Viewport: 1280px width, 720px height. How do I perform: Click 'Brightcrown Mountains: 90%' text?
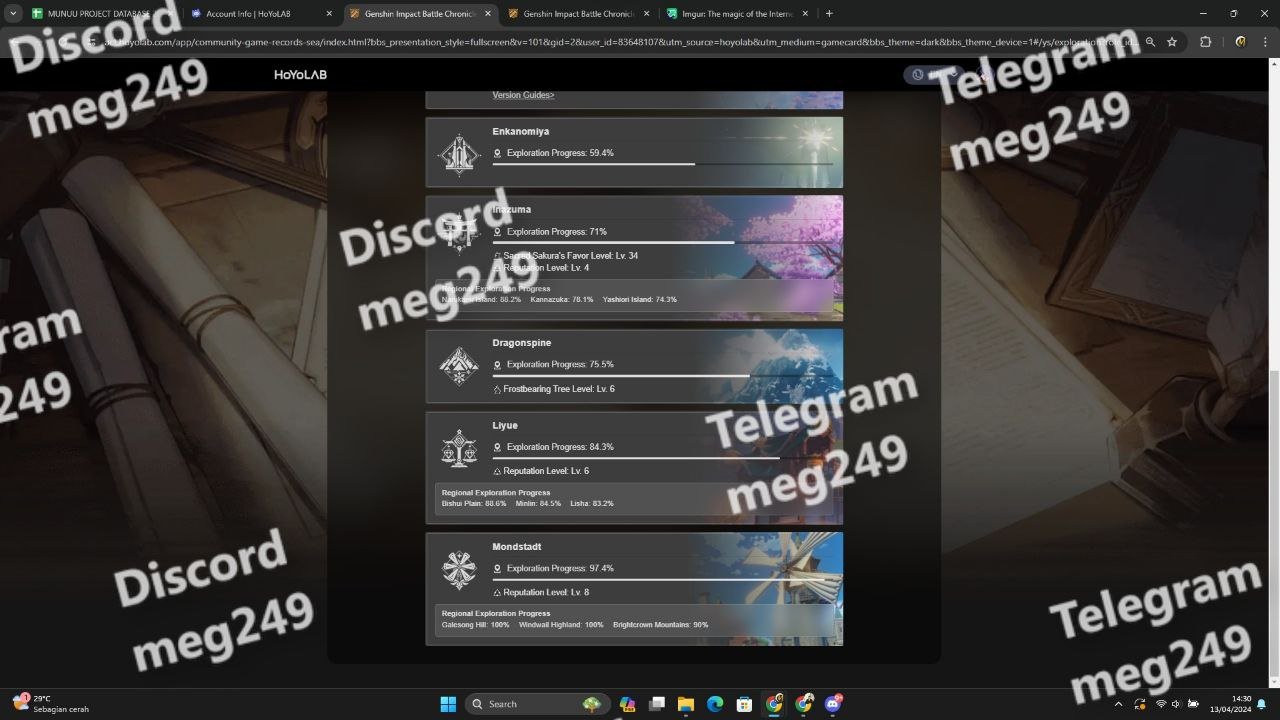661,624
